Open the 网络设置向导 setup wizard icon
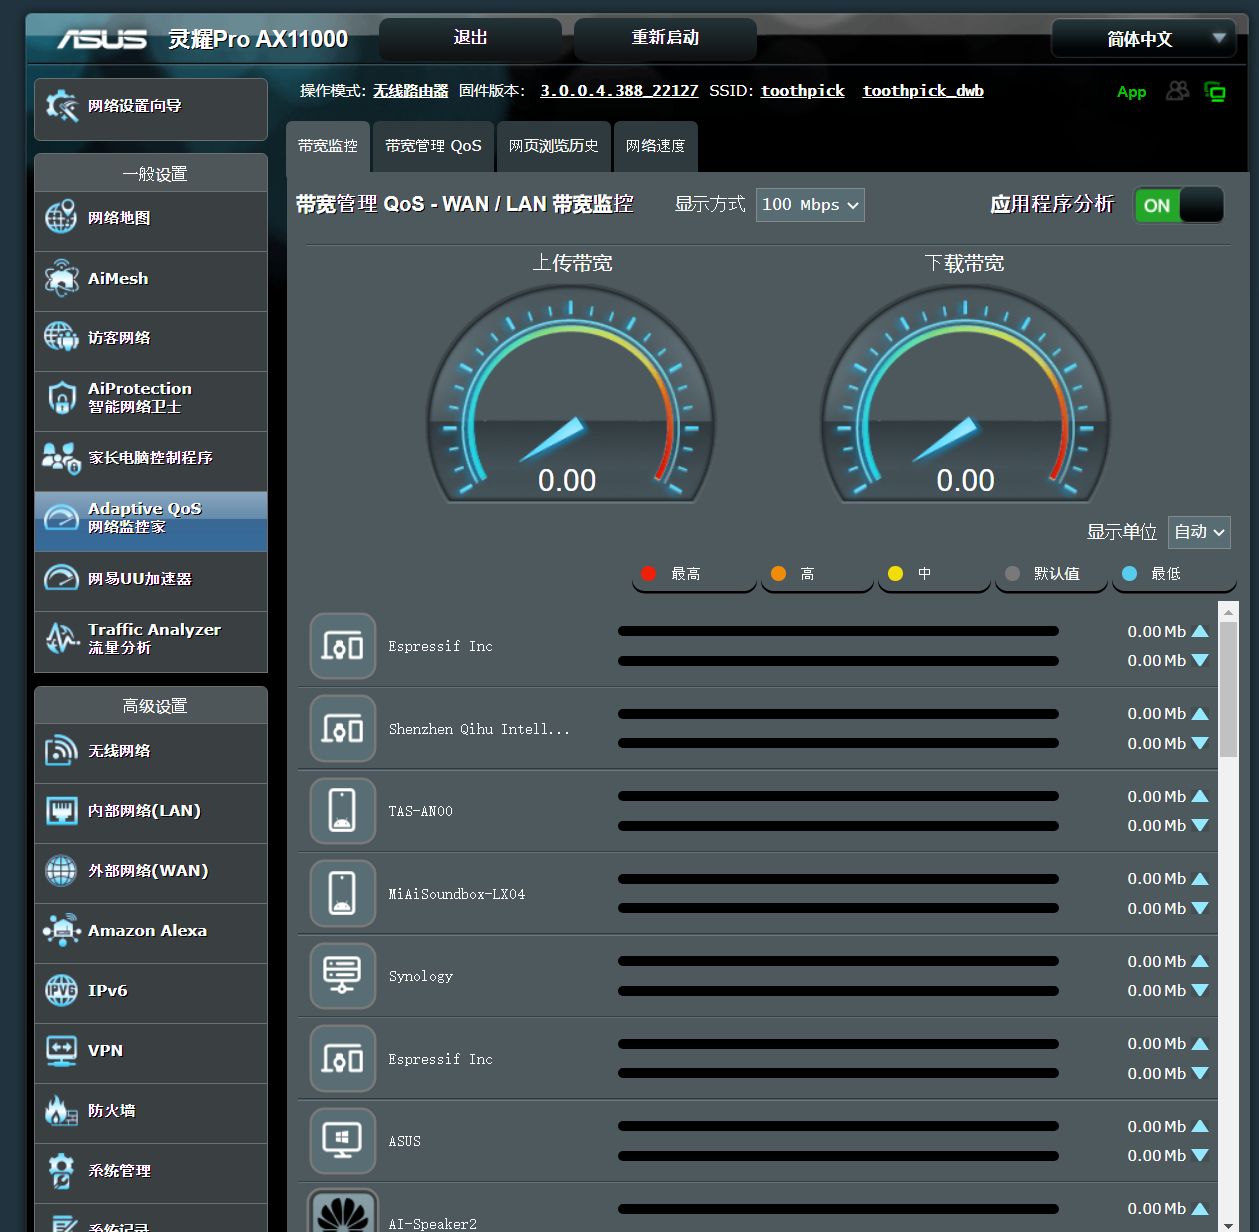The width and height of the screenshot is (1259, 1232). [61, 106]
